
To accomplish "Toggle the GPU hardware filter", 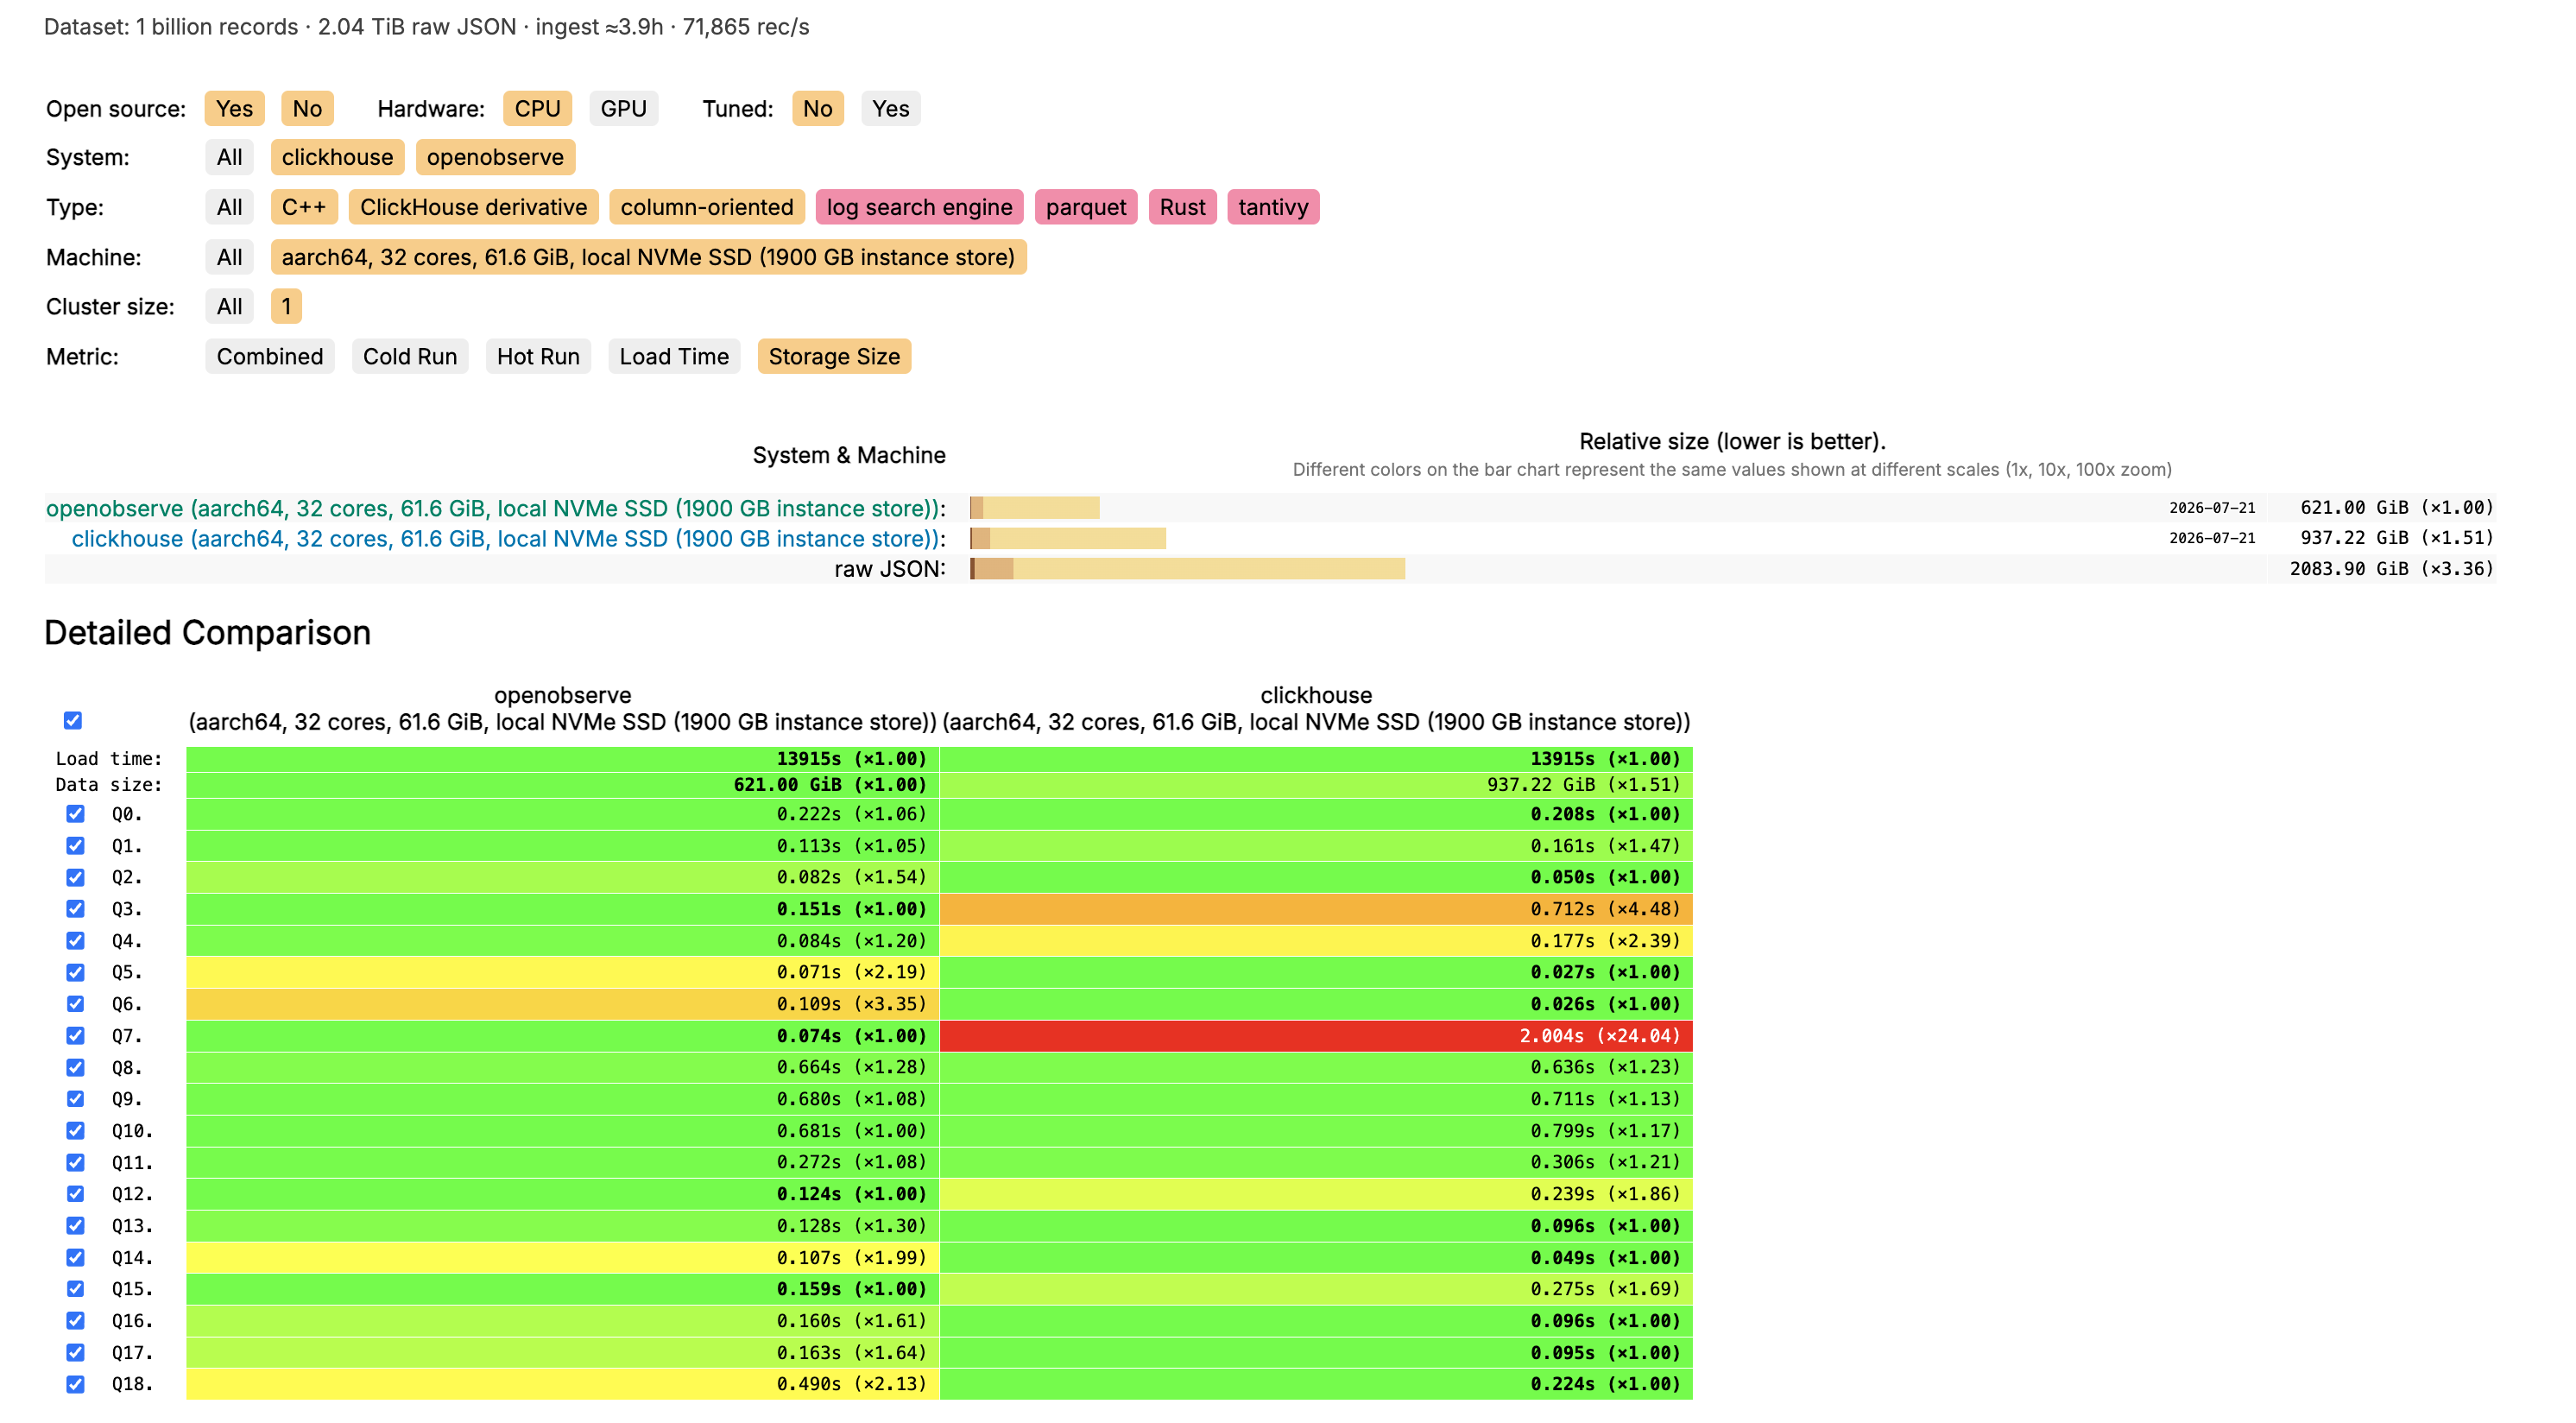I will 624,109.
